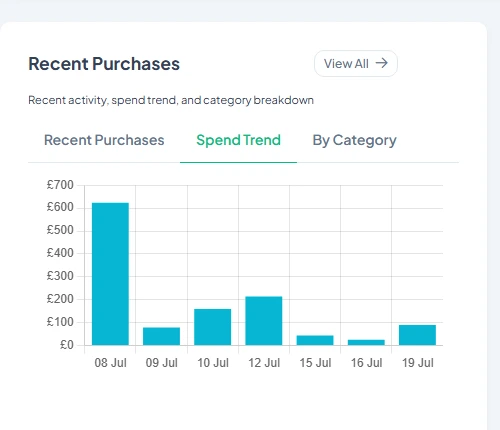The height and width of the screenshot is (430, 500).
Task: Open the By Category tab
Action: [354, 140]
